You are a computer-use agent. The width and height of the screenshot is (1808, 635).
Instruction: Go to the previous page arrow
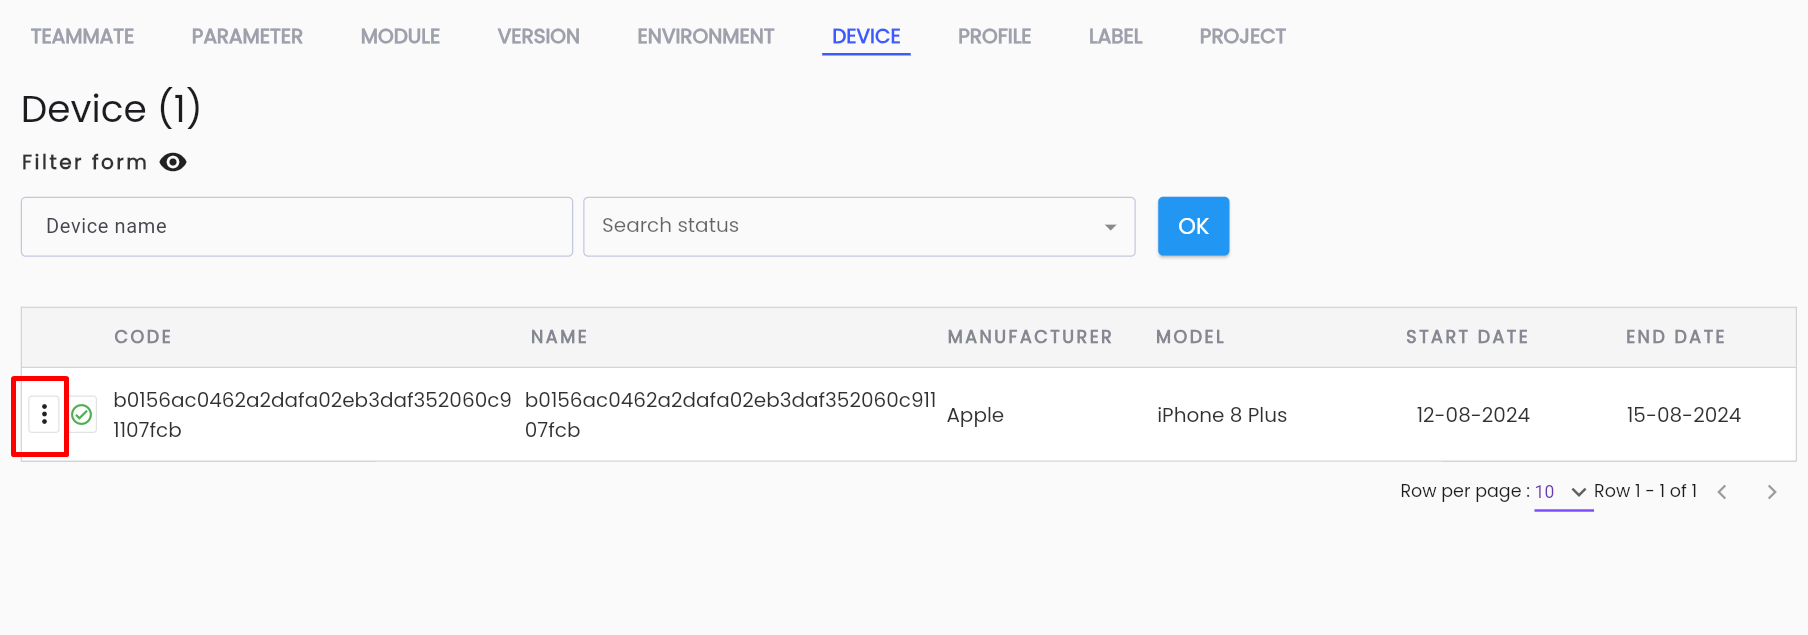(x=1722, y=492)
